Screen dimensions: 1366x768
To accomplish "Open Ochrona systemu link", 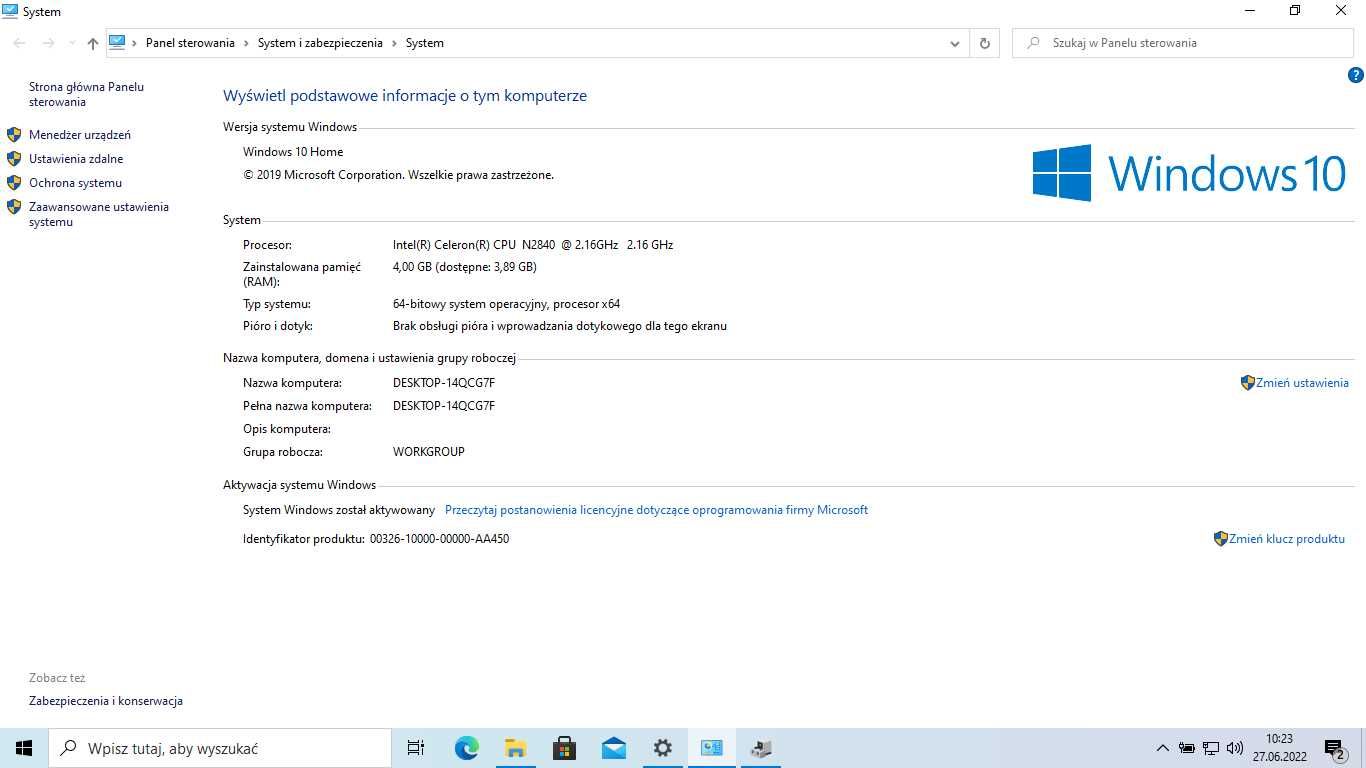I will (75, 183).
